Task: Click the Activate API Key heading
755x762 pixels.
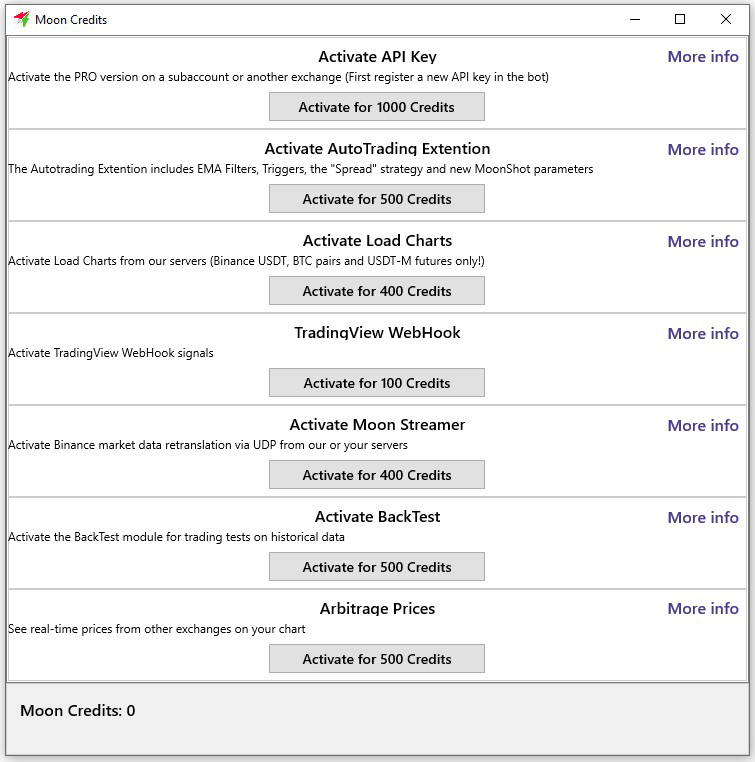Action: (x=378, y=57)
